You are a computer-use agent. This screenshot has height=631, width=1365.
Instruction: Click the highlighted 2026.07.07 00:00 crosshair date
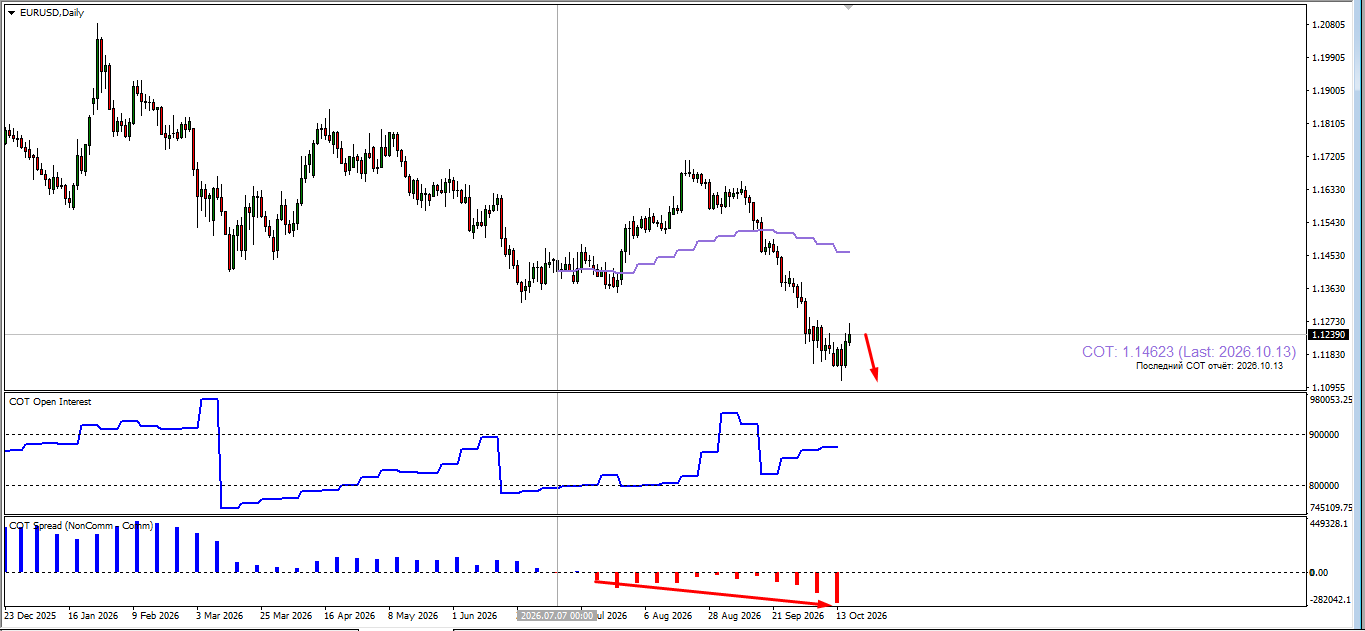(558, 616)
